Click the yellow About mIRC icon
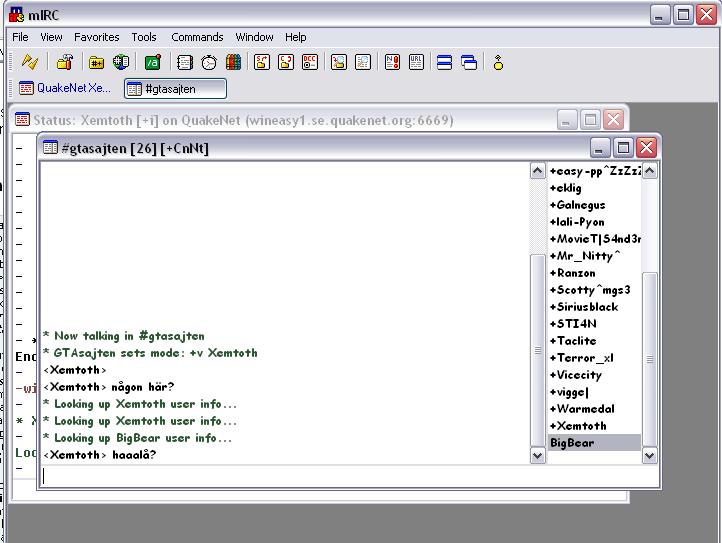The image size is (722, 543). click(x=498, y=62)
